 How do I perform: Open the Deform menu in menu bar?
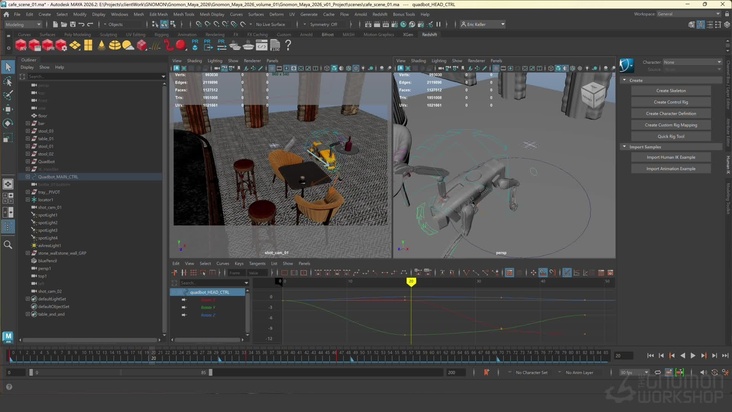pyautogui.click(x=276, y=14)
